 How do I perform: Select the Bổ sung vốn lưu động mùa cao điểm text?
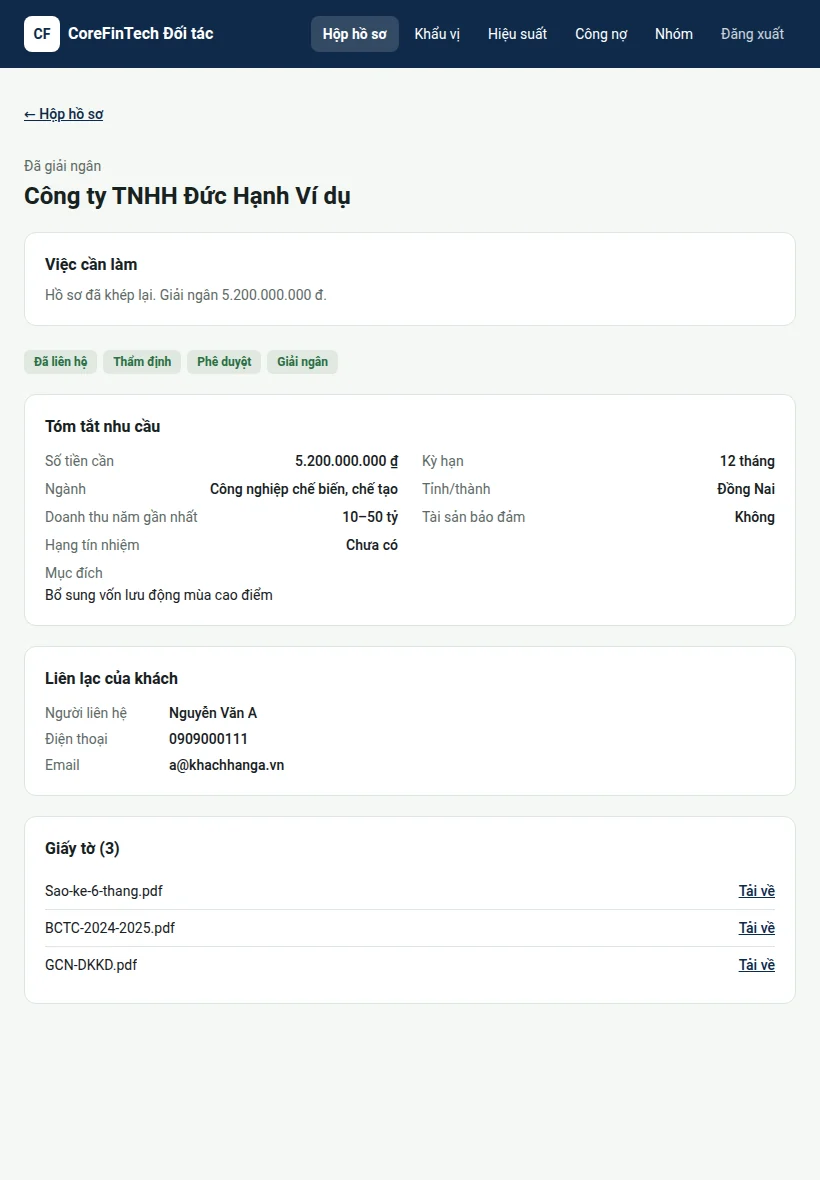(x=159, y=595)
